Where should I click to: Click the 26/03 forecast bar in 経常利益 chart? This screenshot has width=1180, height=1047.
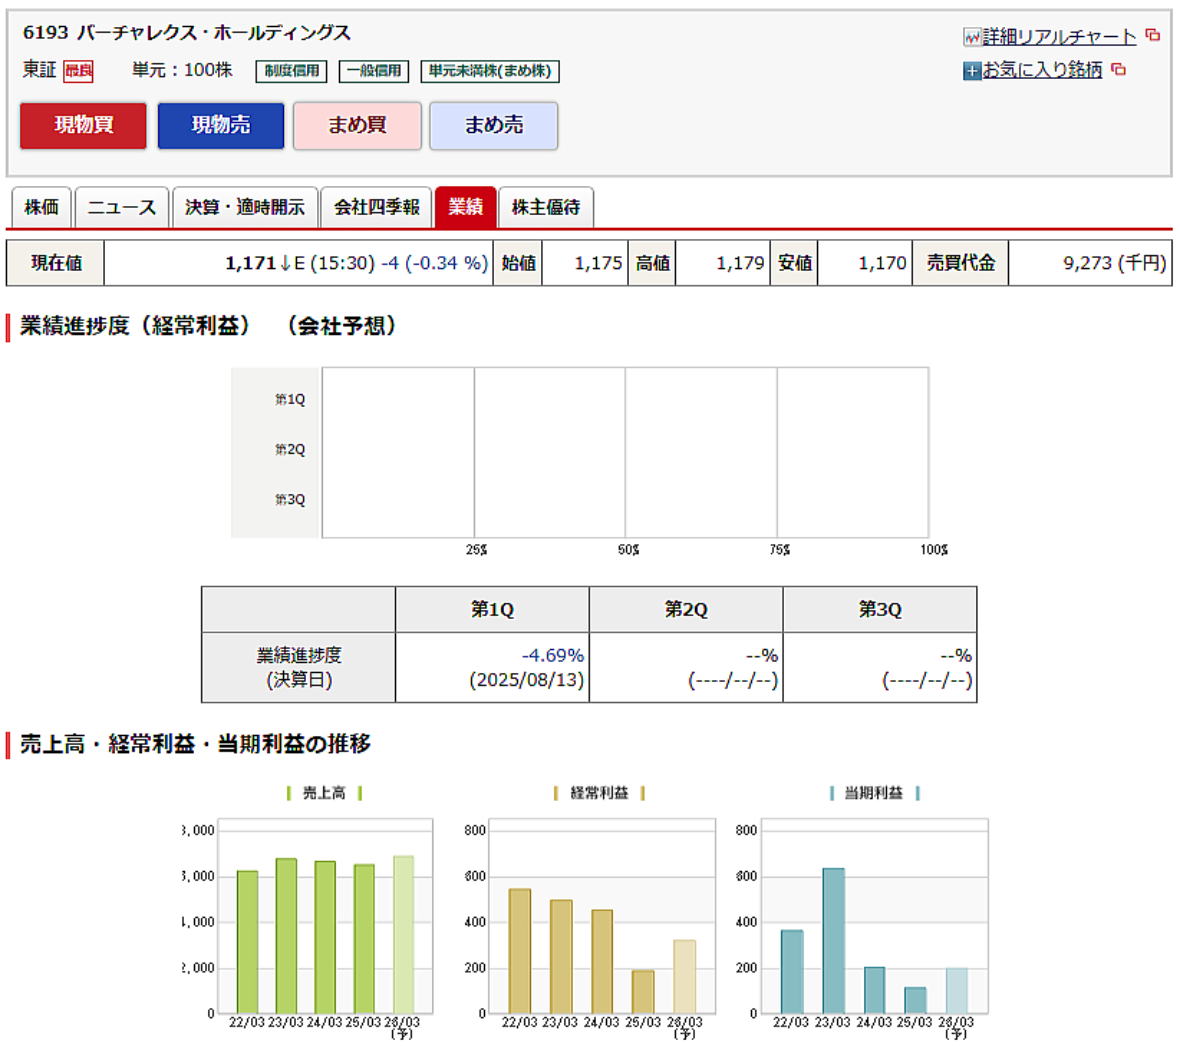(x=685, y=977)
